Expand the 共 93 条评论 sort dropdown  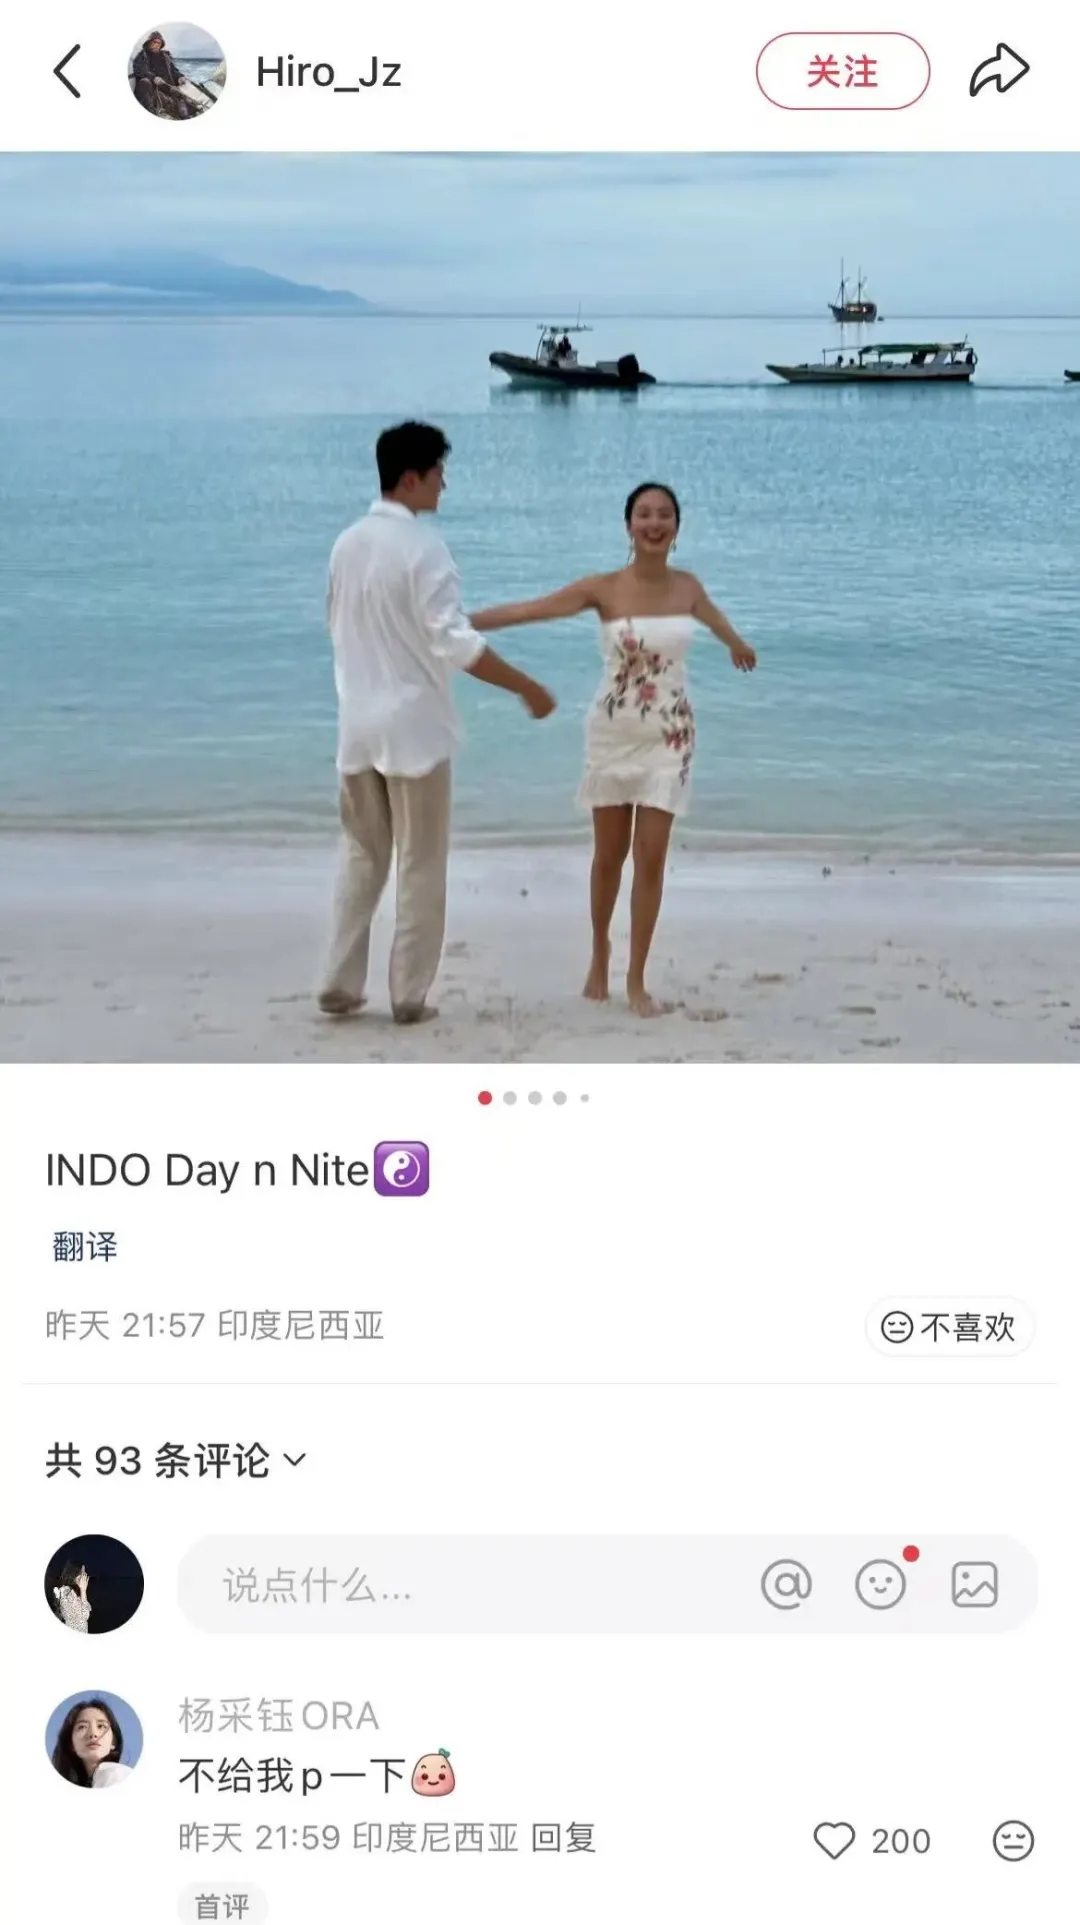(x=176, y=1461)
